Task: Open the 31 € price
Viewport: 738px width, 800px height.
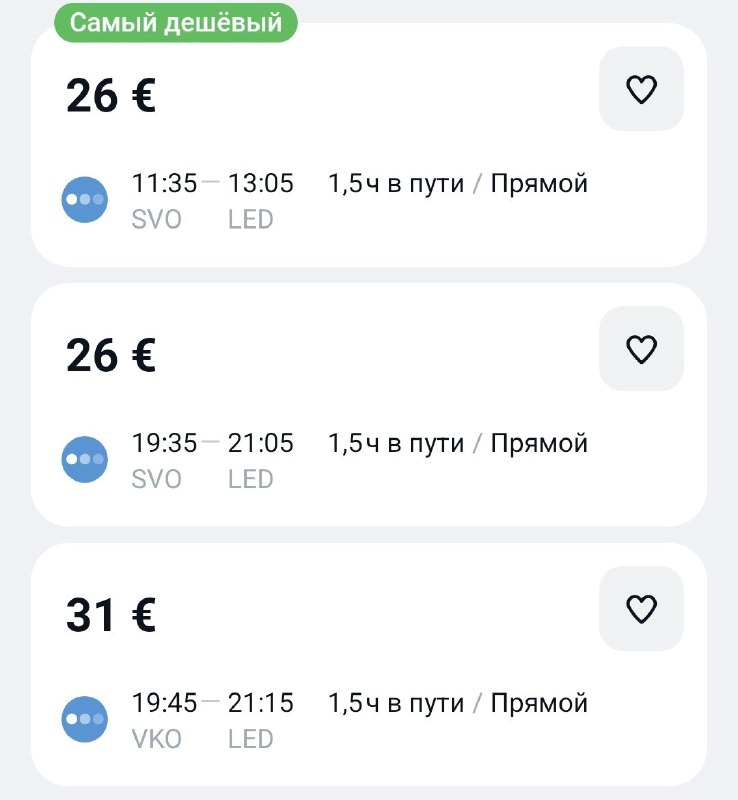Action: (111, 615)
